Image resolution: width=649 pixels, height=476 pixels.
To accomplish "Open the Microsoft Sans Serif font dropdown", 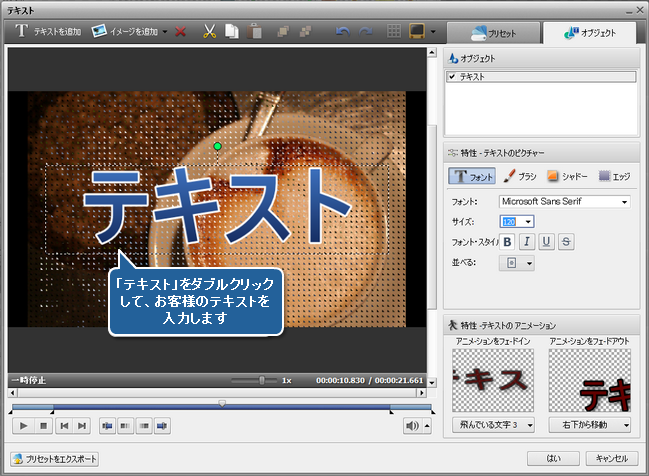I will pyautogui.click(x=564, y=201).
